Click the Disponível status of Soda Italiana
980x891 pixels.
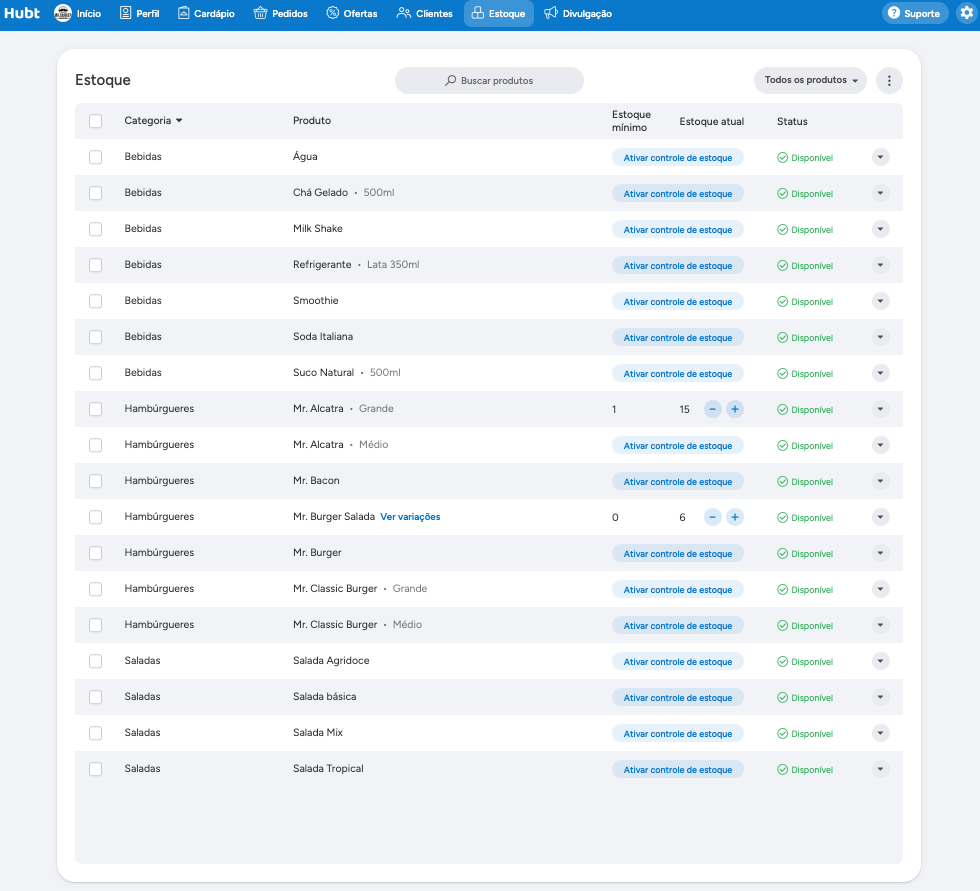pos(805,338)
